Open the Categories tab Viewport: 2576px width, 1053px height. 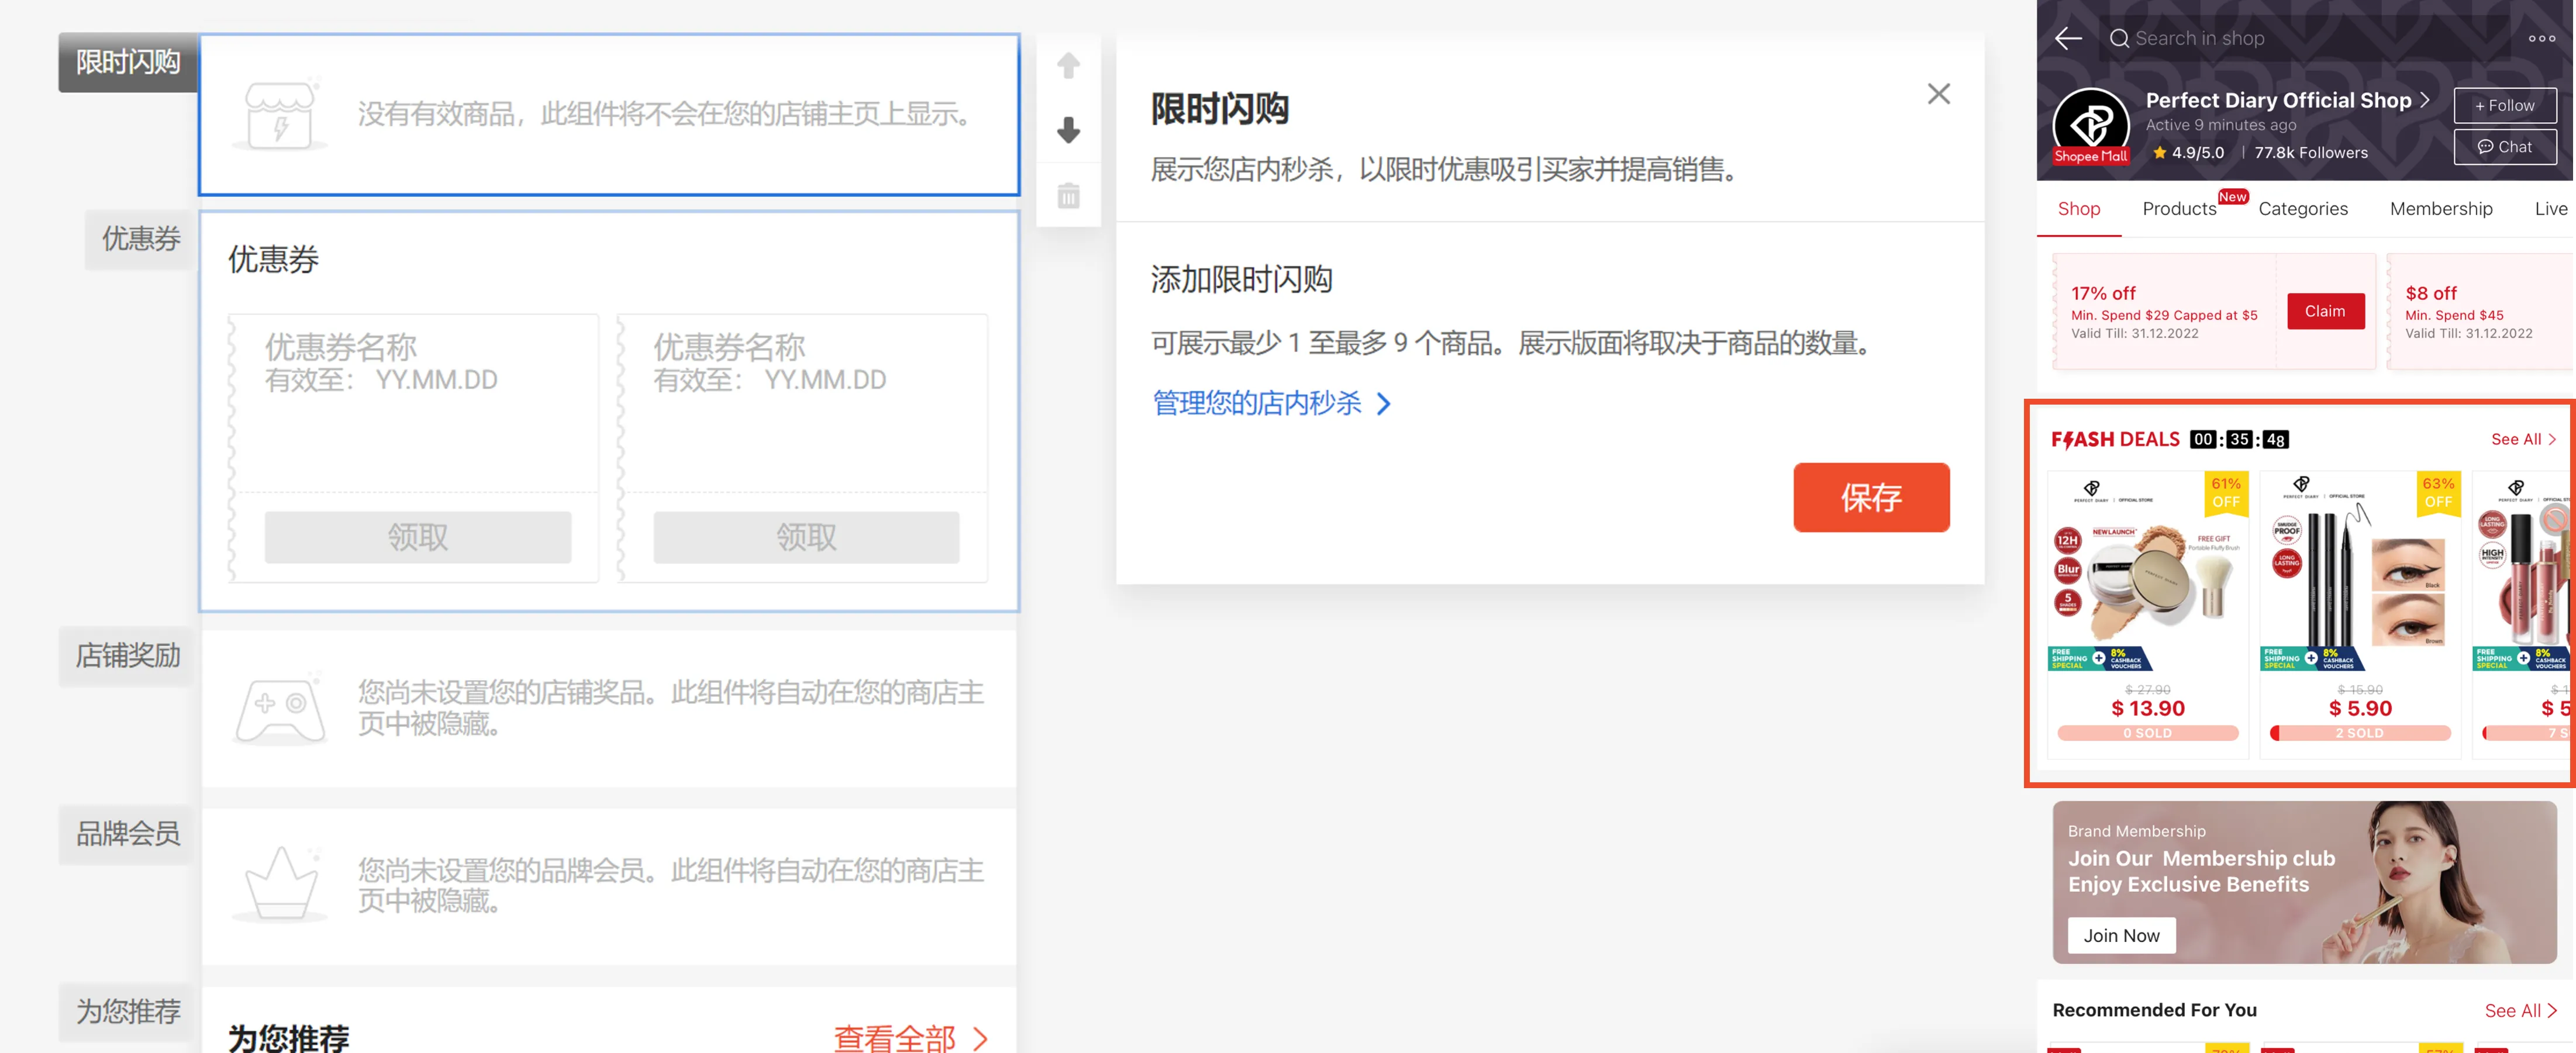point(2303,209)
